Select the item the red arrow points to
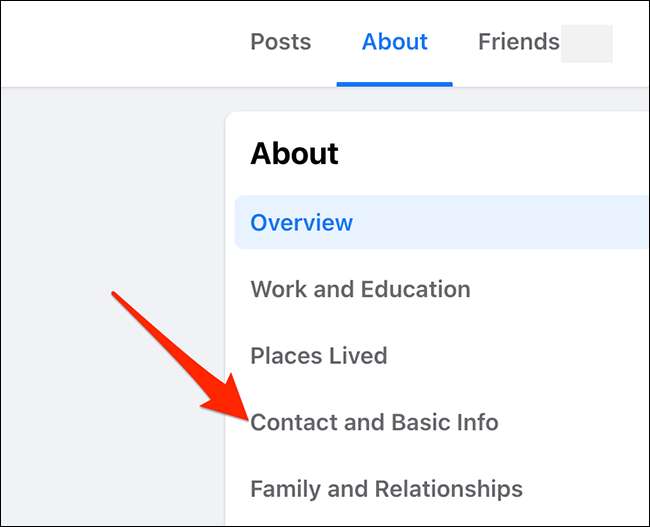The height and width of the screenshot is (527, 650). [374, 422]
